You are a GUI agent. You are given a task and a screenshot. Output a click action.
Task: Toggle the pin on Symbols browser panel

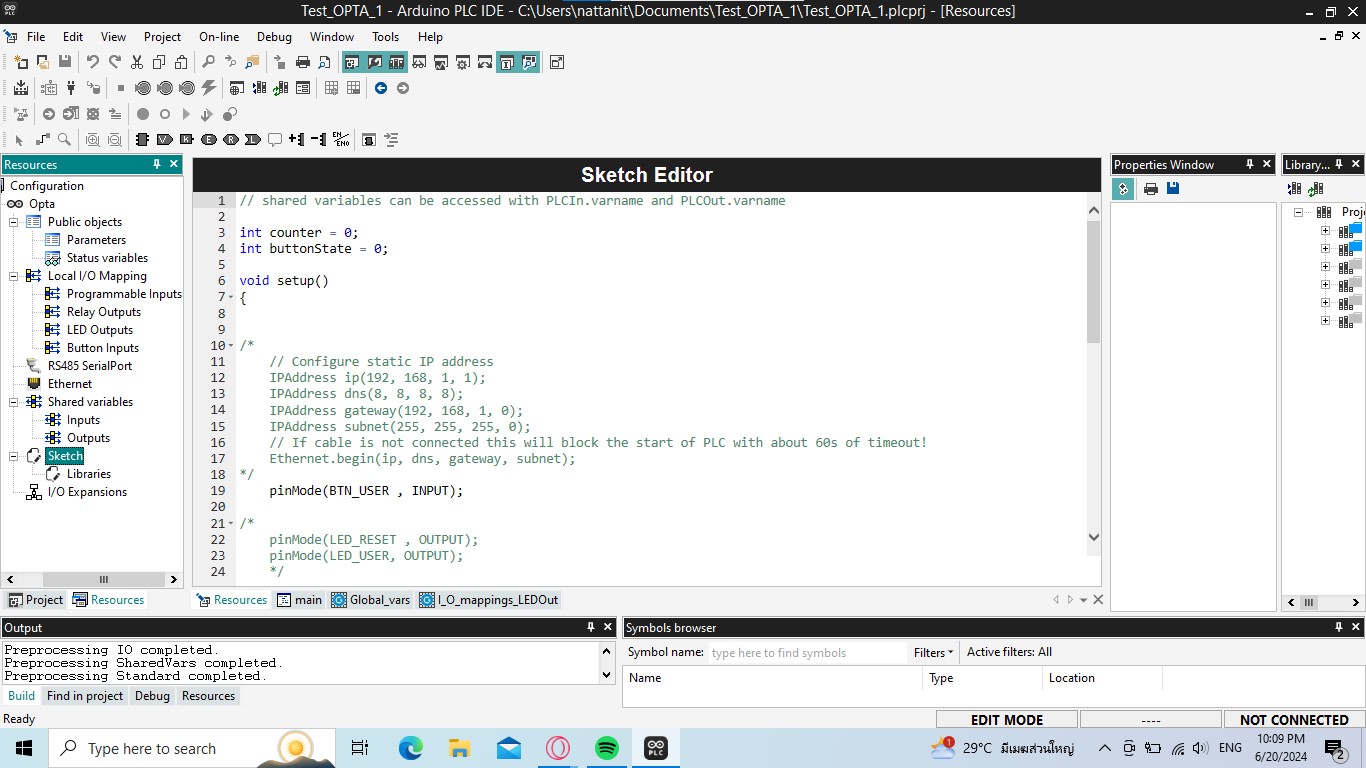(x=1339, y=628)
